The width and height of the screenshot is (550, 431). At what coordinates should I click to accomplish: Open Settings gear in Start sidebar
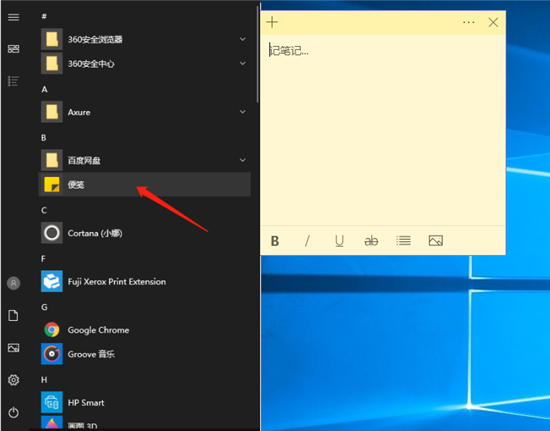pyautogui.click(x=14, y=380)
